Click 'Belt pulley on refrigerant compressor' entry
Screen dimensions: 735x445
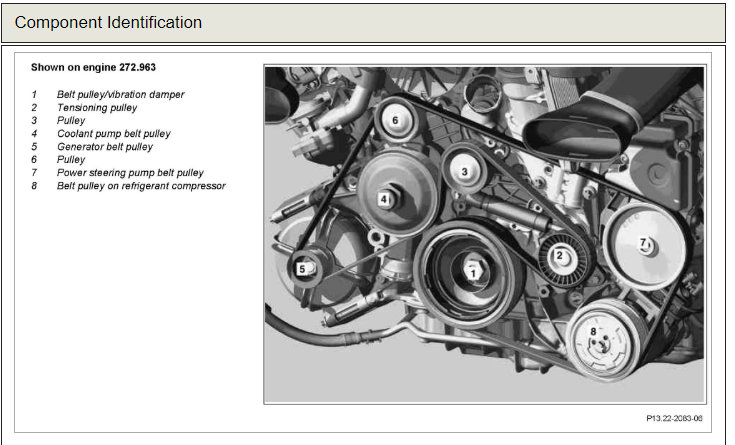point(141,186)
